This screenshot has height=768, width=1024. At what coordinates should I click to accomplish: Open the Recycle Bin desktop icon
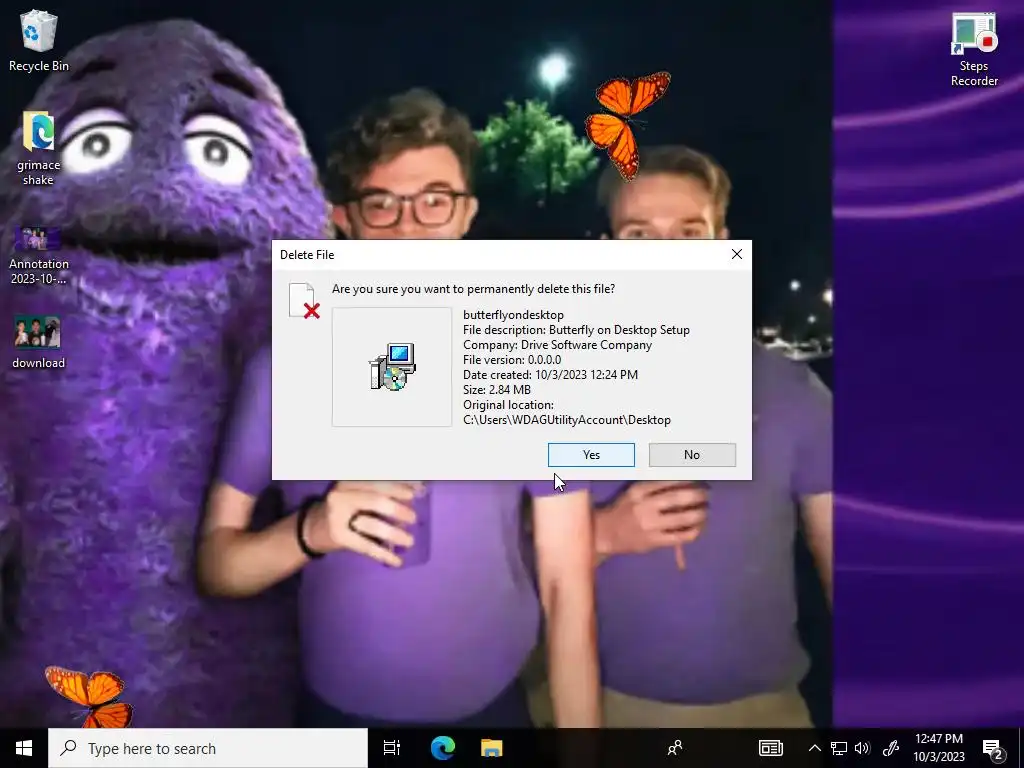click(x=39, y=40)
